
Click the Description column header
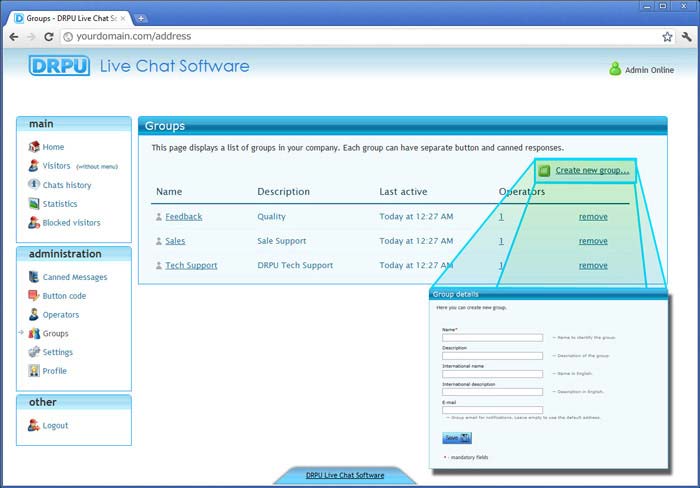(283, 192)
